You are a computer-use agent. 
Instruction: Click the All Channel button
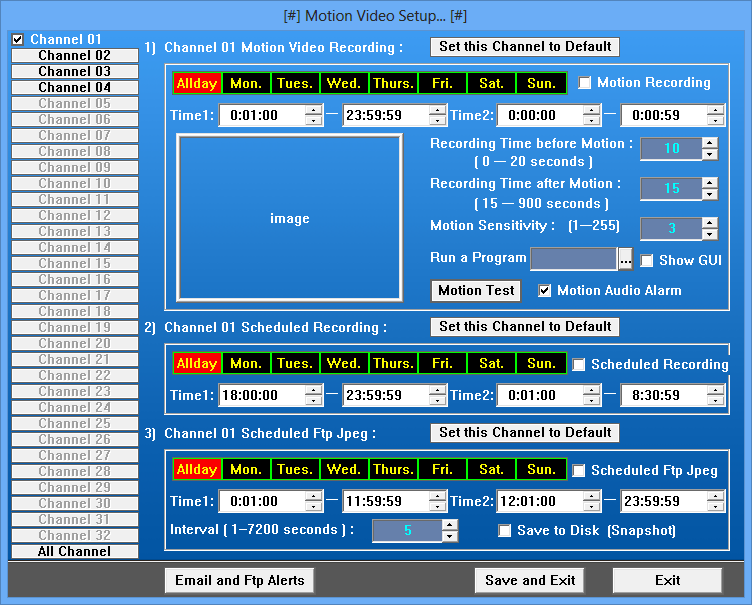[x=75, y=552]
